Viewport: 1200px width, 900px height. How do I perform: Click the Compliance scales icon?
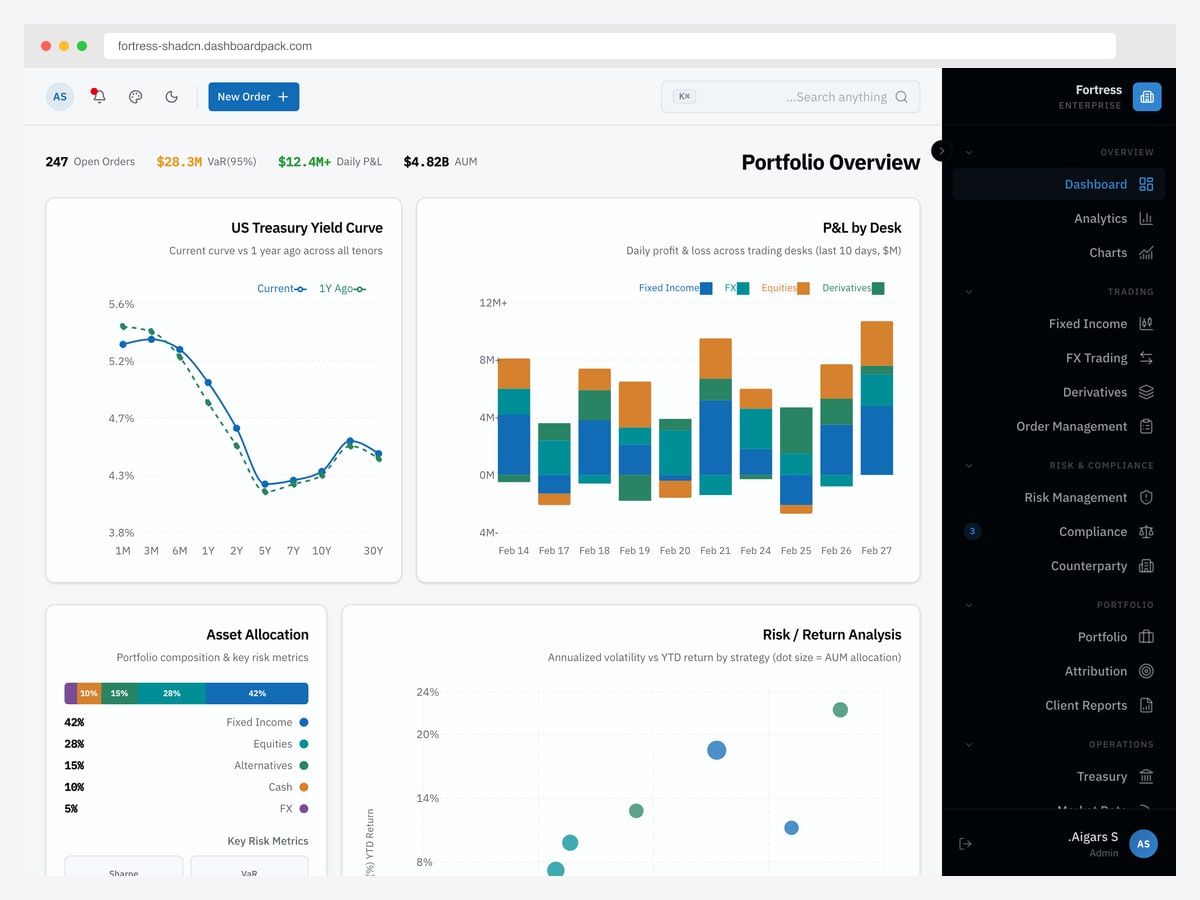pyautogui.click(x=1146, y=532)
